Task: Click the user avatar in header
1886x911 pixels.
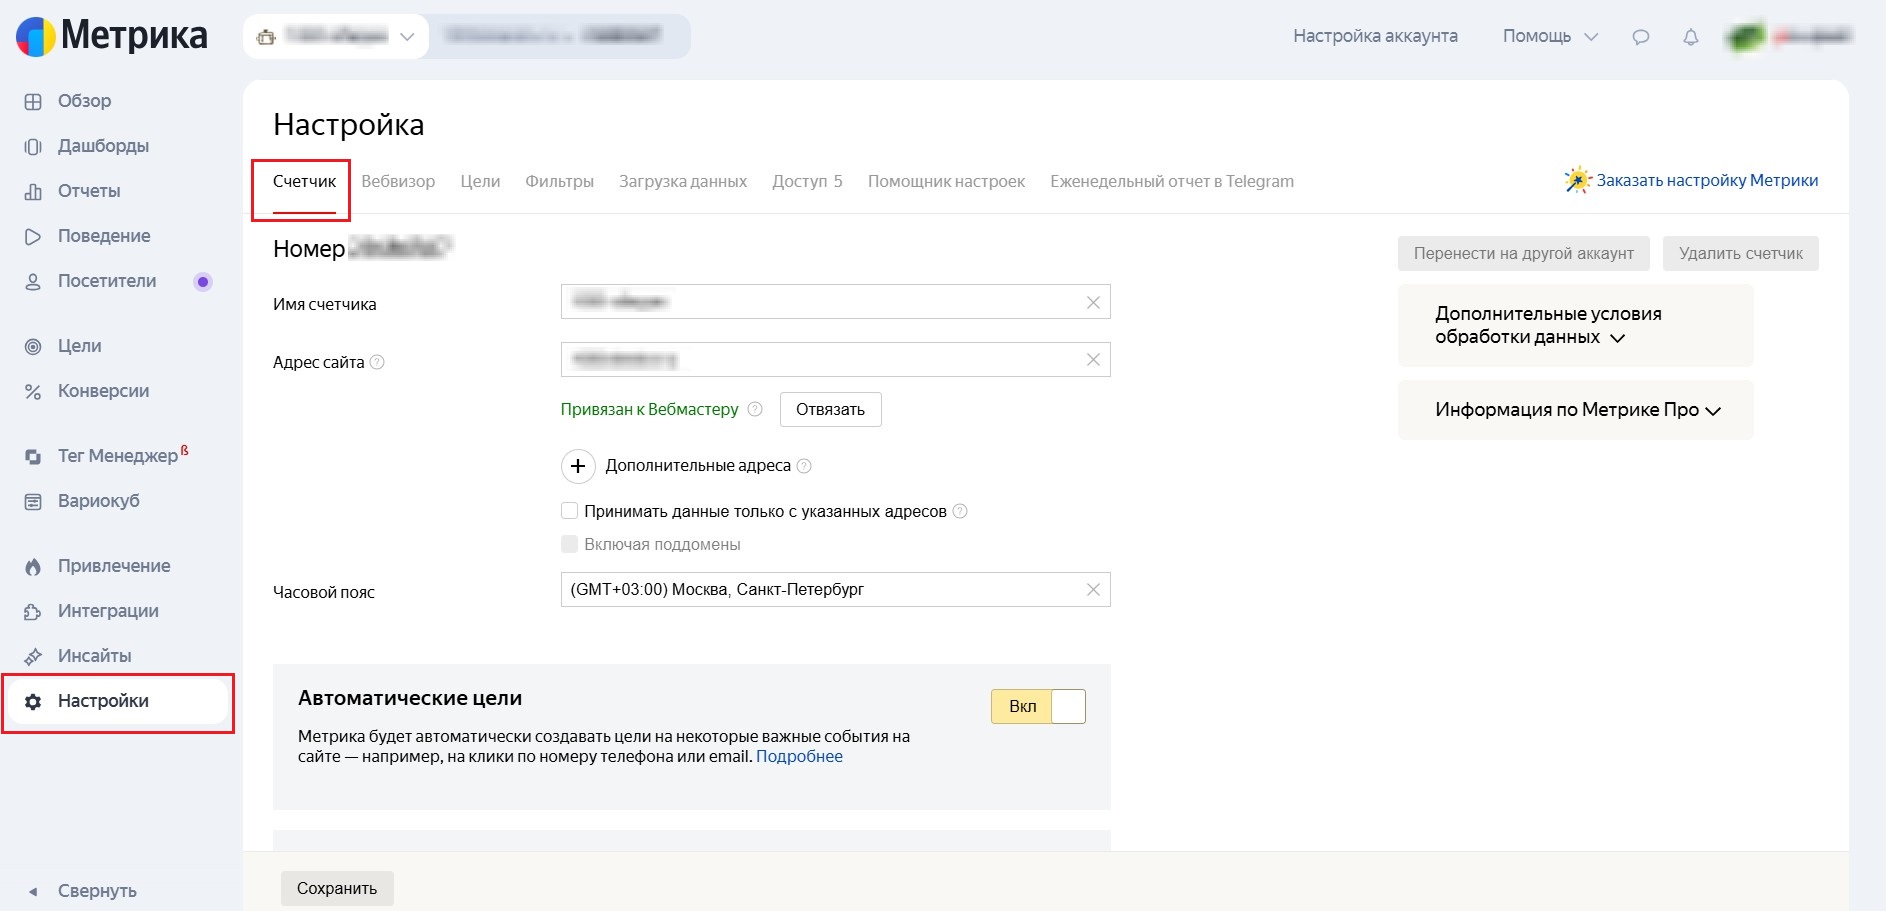Action: pyautogui.click(x=1745, y=37)
